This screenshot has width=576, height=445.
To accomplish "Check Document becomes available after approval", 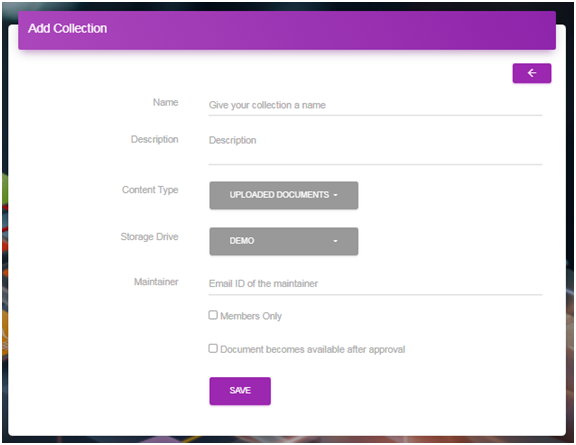I will click(213, 348).
